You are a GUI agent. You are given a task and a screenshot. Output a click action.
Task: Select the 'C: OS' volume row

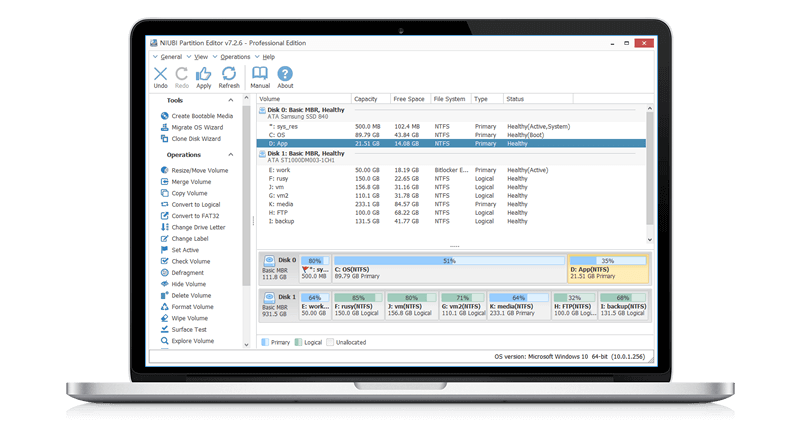pos(451,135)
